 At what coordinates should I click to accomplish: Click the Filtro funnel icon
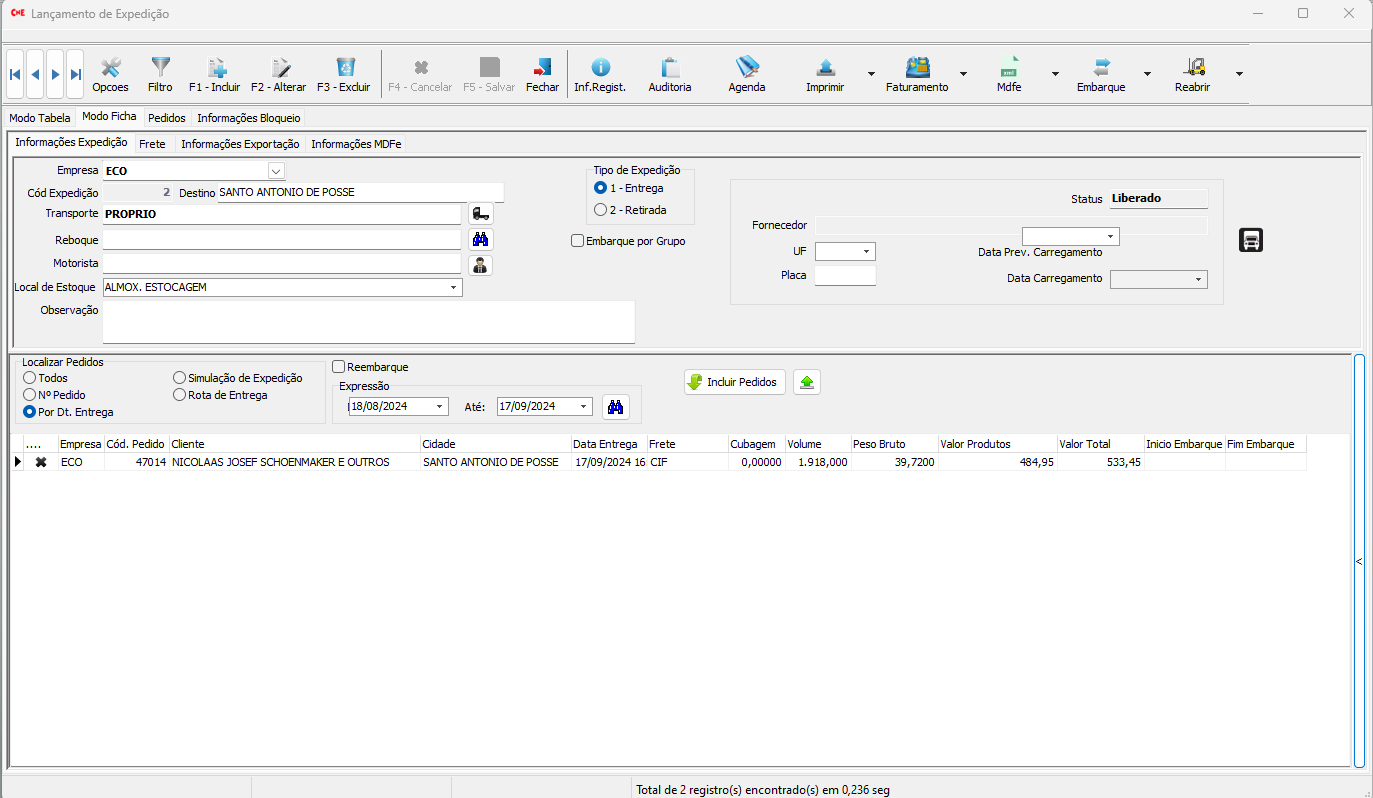[160, 74]
